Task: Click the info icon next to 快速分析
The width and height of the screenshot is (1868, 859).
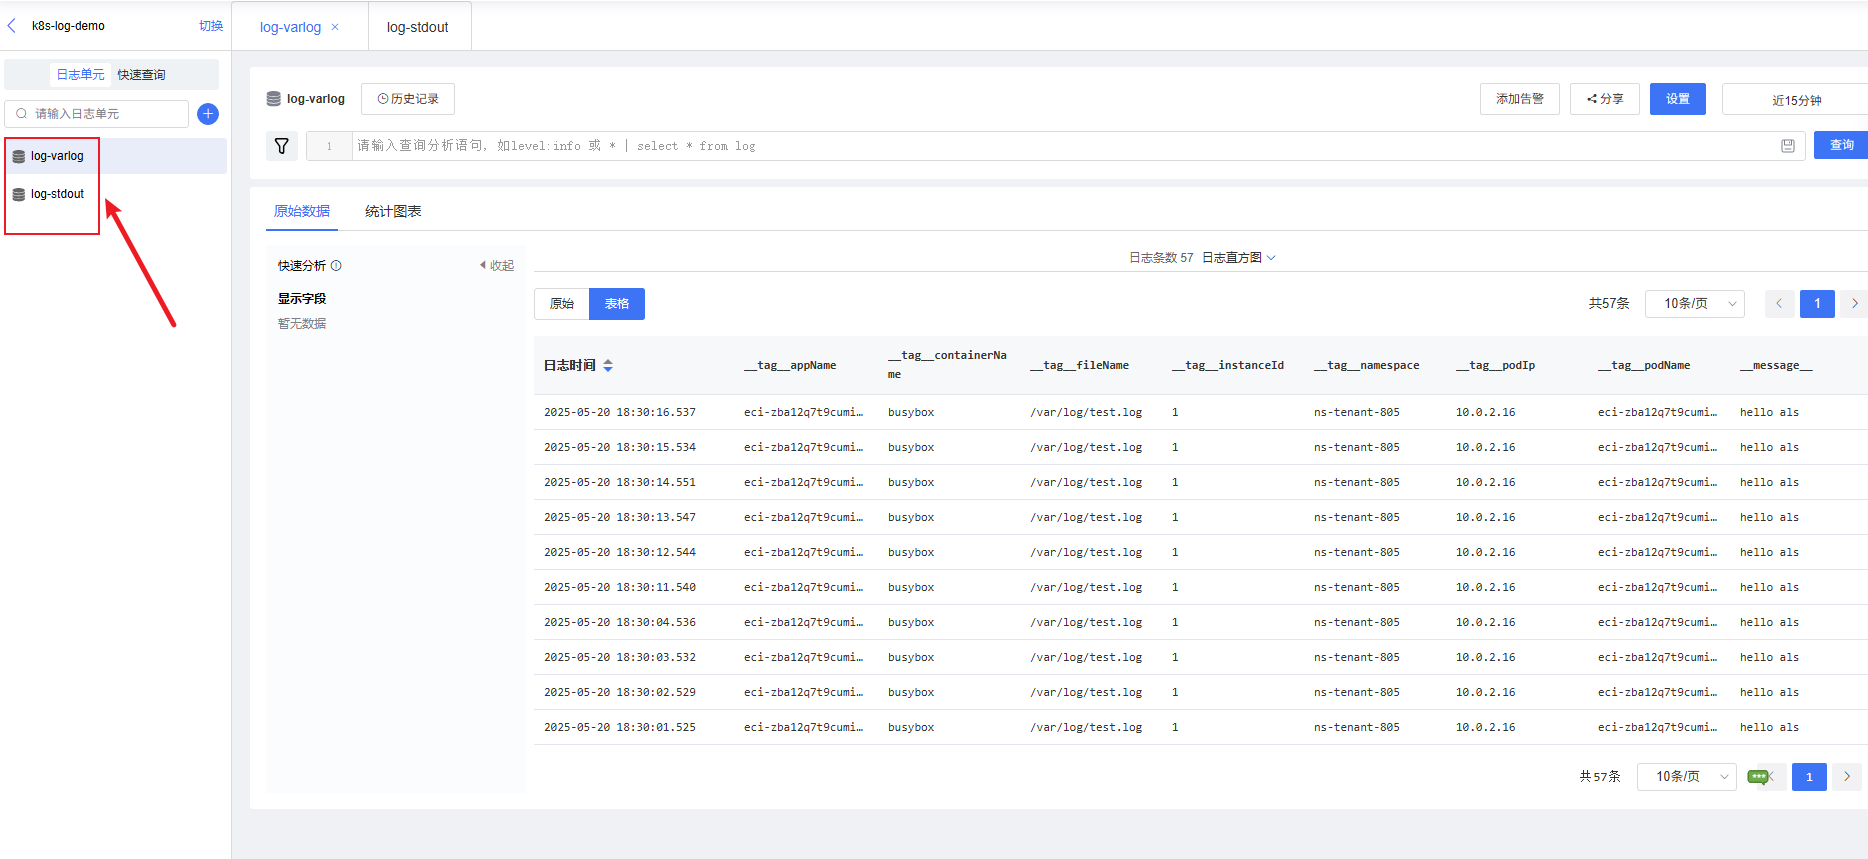Action: coord(336,266)
